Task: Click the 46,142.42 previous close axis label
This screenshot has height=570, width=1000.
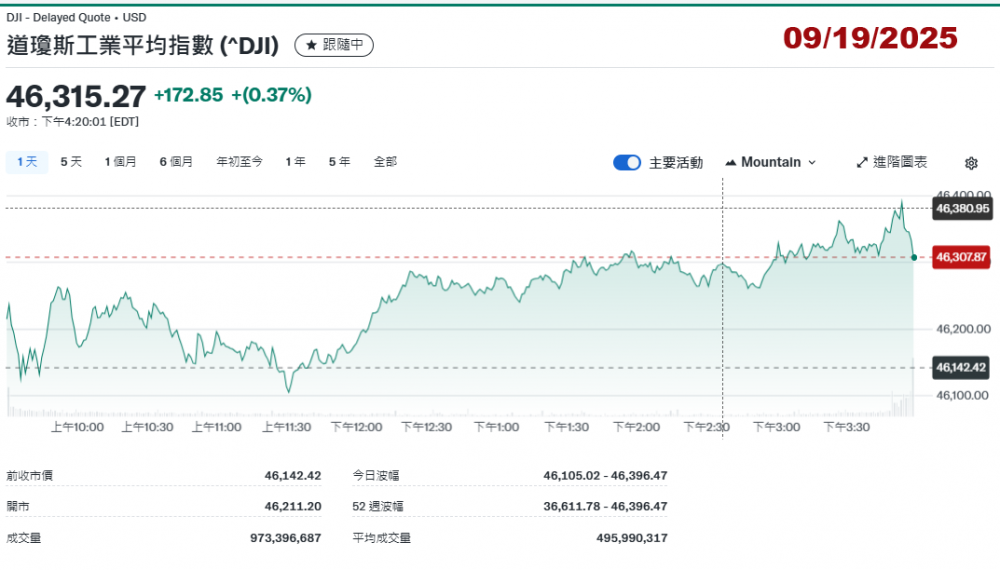Action: click(962, 367)
